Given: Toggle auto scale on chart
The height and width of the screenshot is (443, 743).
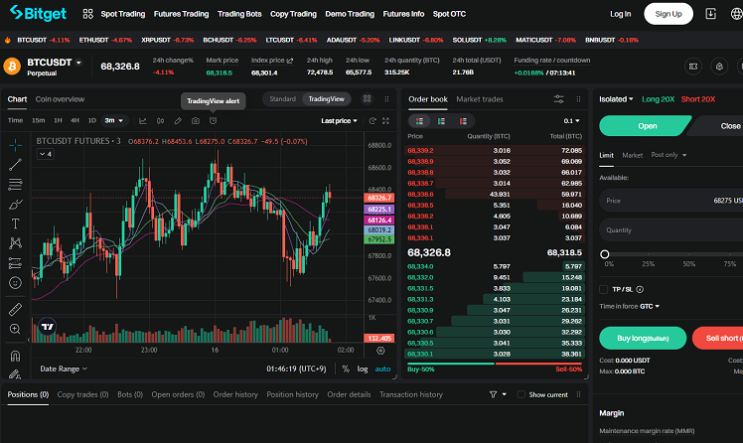Looking at the screenshot, I should click(383, 369).
